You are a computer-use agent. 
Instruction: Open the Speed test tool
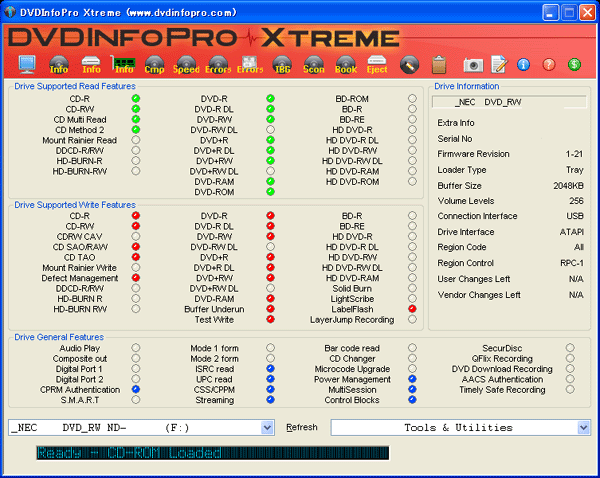click(x=186, y=65)
